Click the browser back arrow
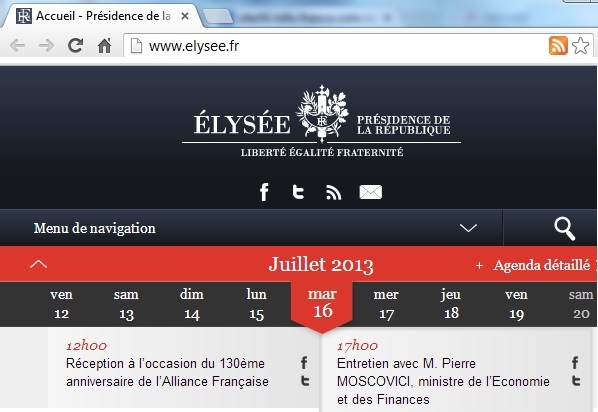 pos(18,46)
